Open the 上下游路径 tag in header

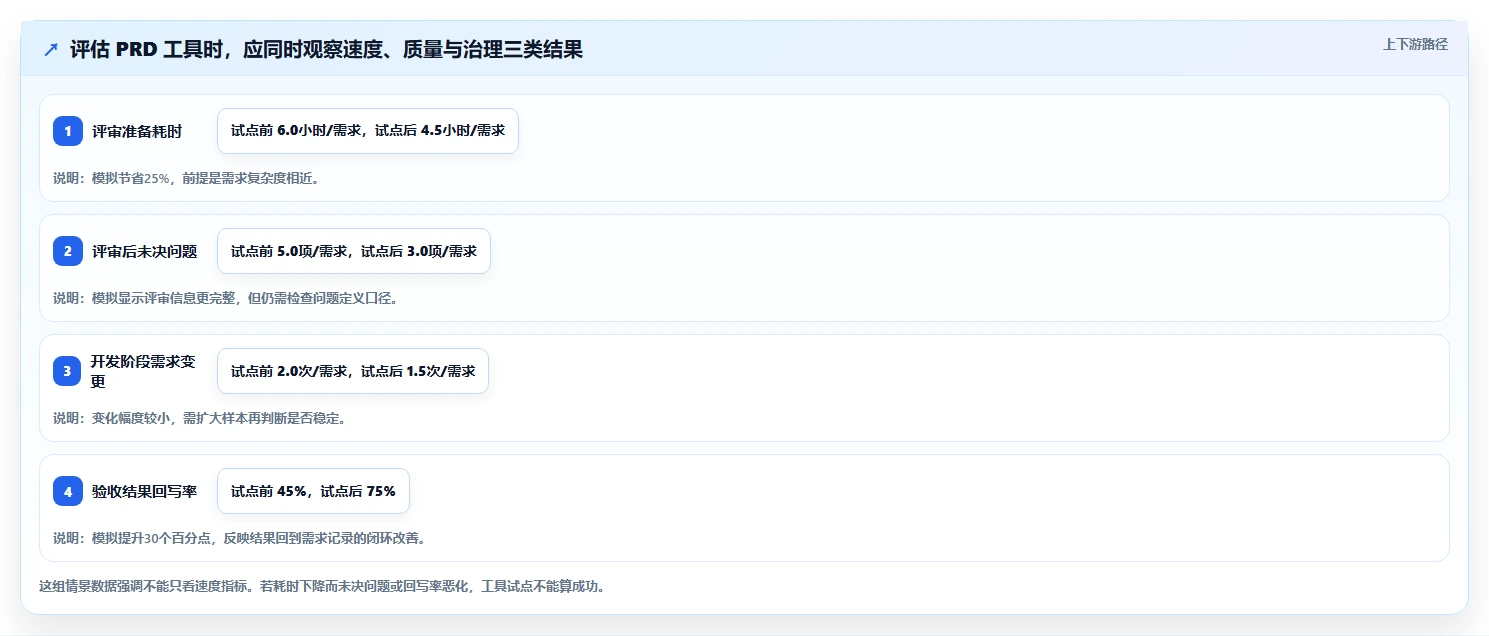tap(1415, 44)
